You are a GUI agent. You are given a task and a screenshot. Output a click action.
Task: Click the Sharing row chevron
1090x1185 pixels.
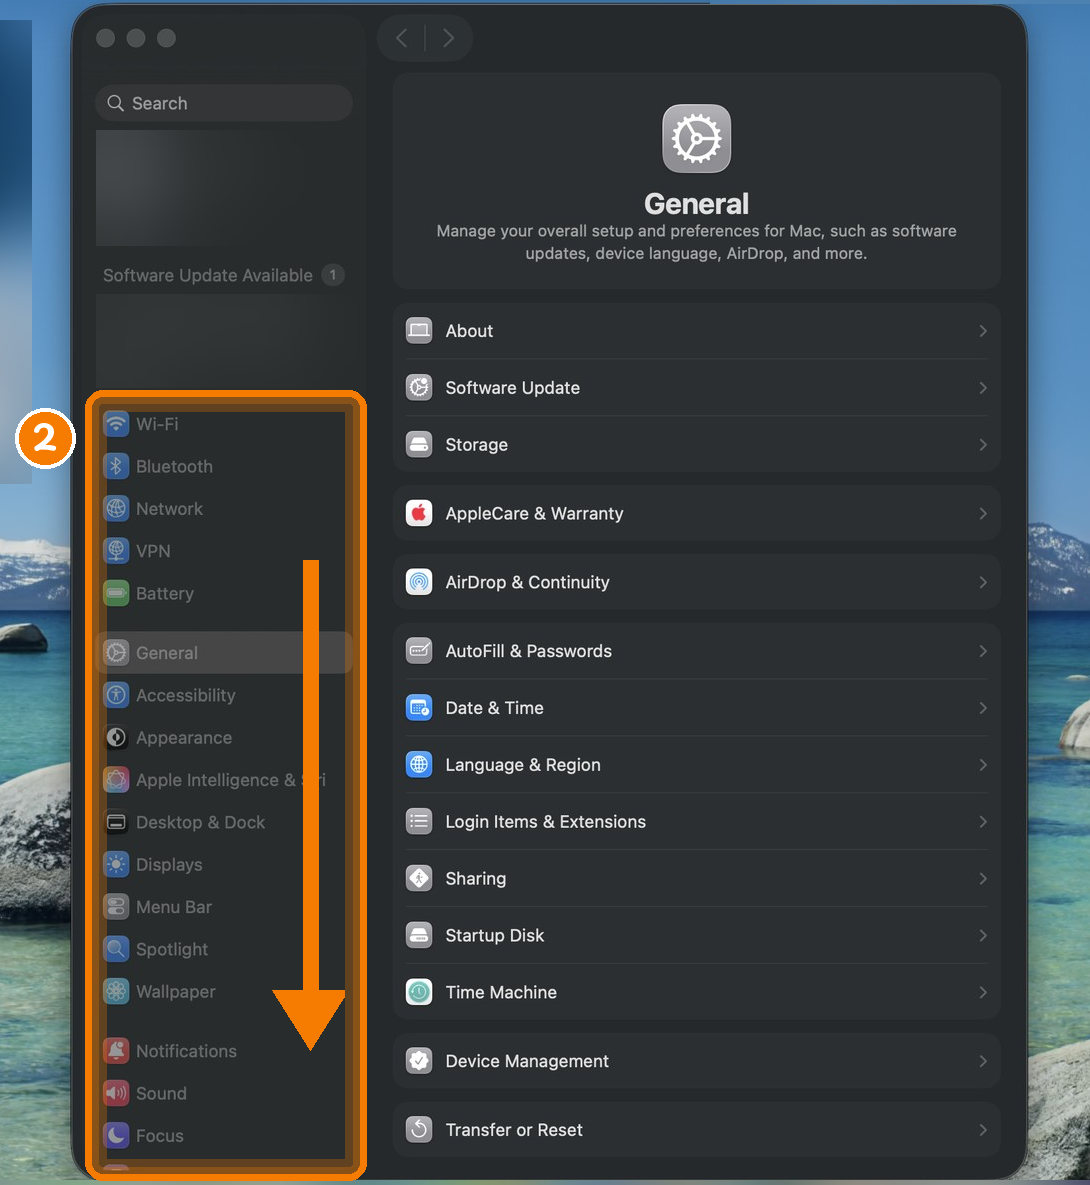click(x=983, y=878)
